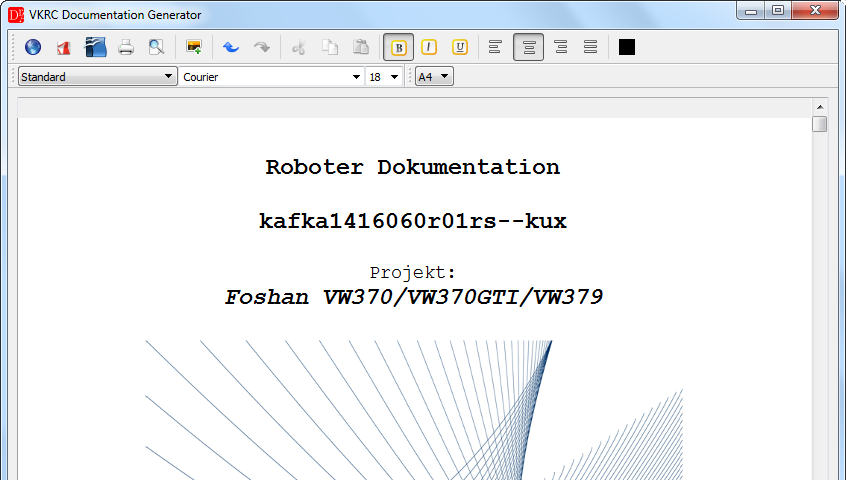The width and height of the screenshot is (846, 480).
Task: Maximize the VKRC Documentation Generator window
Action: point(778,10)
